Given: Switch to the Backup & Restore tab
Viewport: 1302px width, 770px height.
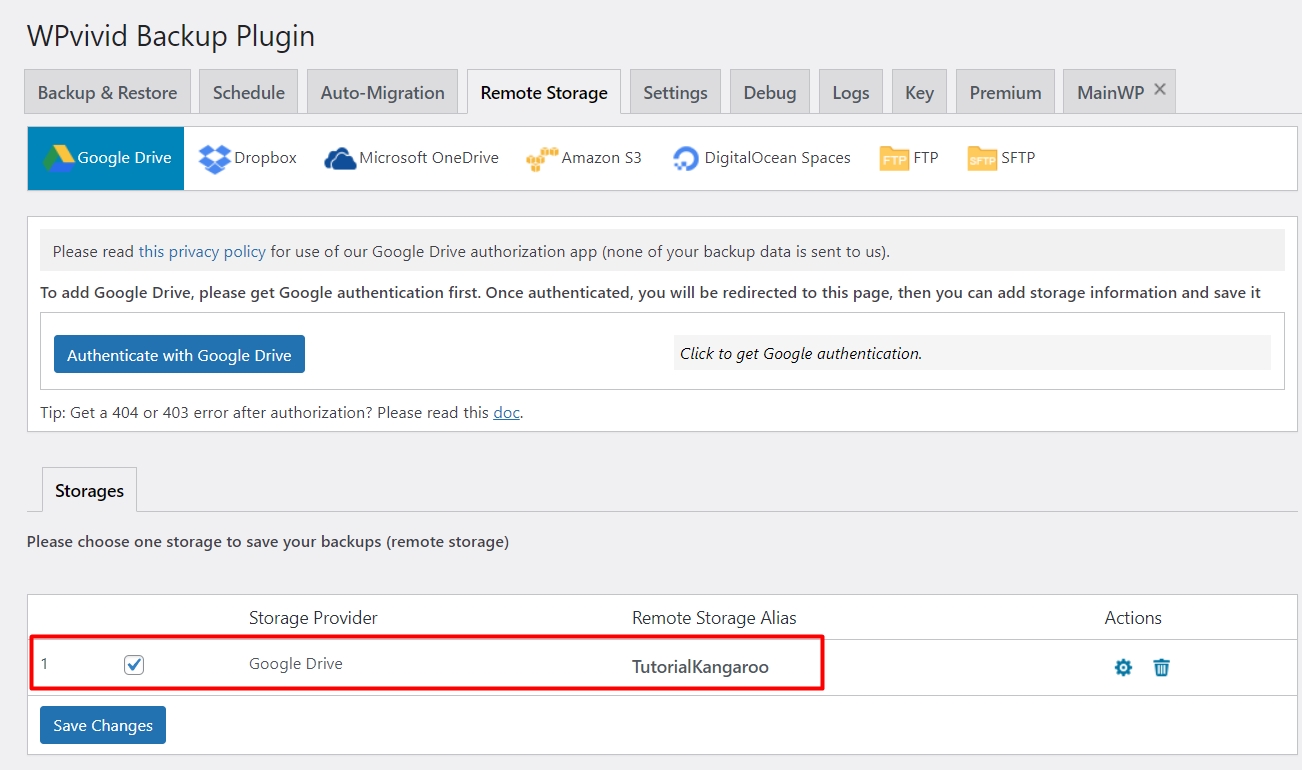Looking at the screenshot, I should [107, 93].
